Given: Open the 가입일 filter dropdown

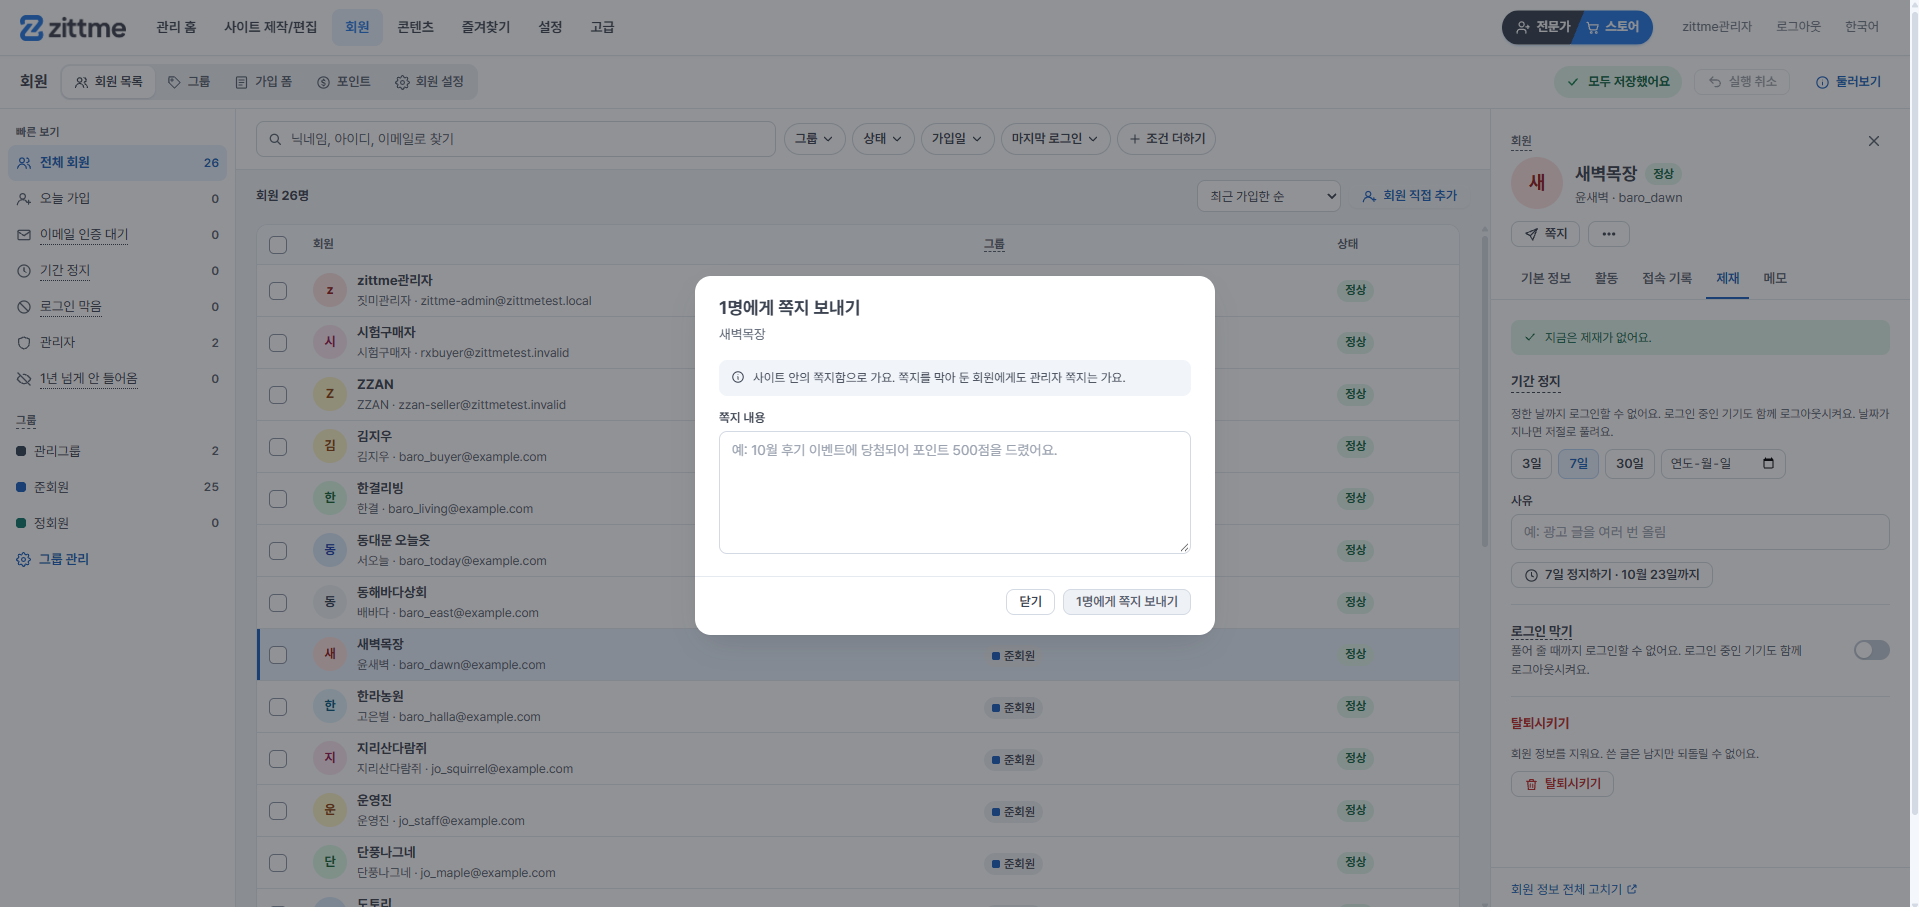Looking at the screenshot, I should click(957, 139).
